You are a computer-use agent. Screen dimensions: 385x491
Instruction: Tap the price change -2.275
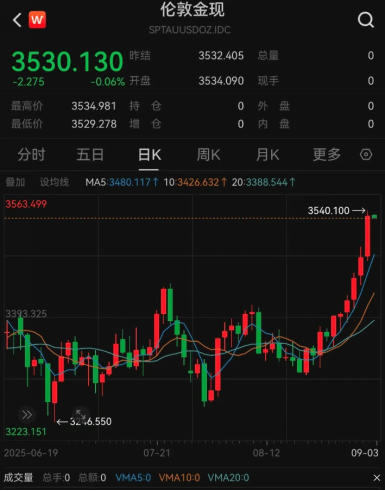28,82
